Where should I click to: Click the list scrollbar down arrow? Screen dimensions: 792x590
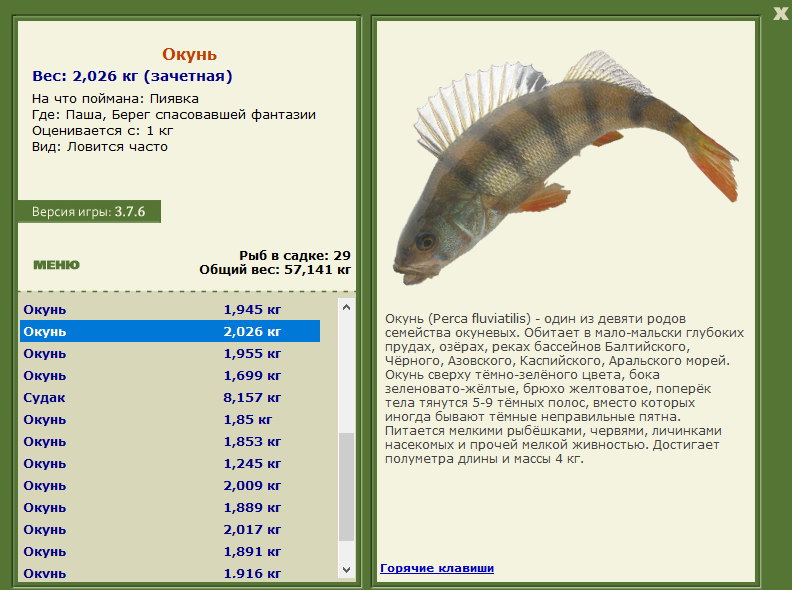346,570
